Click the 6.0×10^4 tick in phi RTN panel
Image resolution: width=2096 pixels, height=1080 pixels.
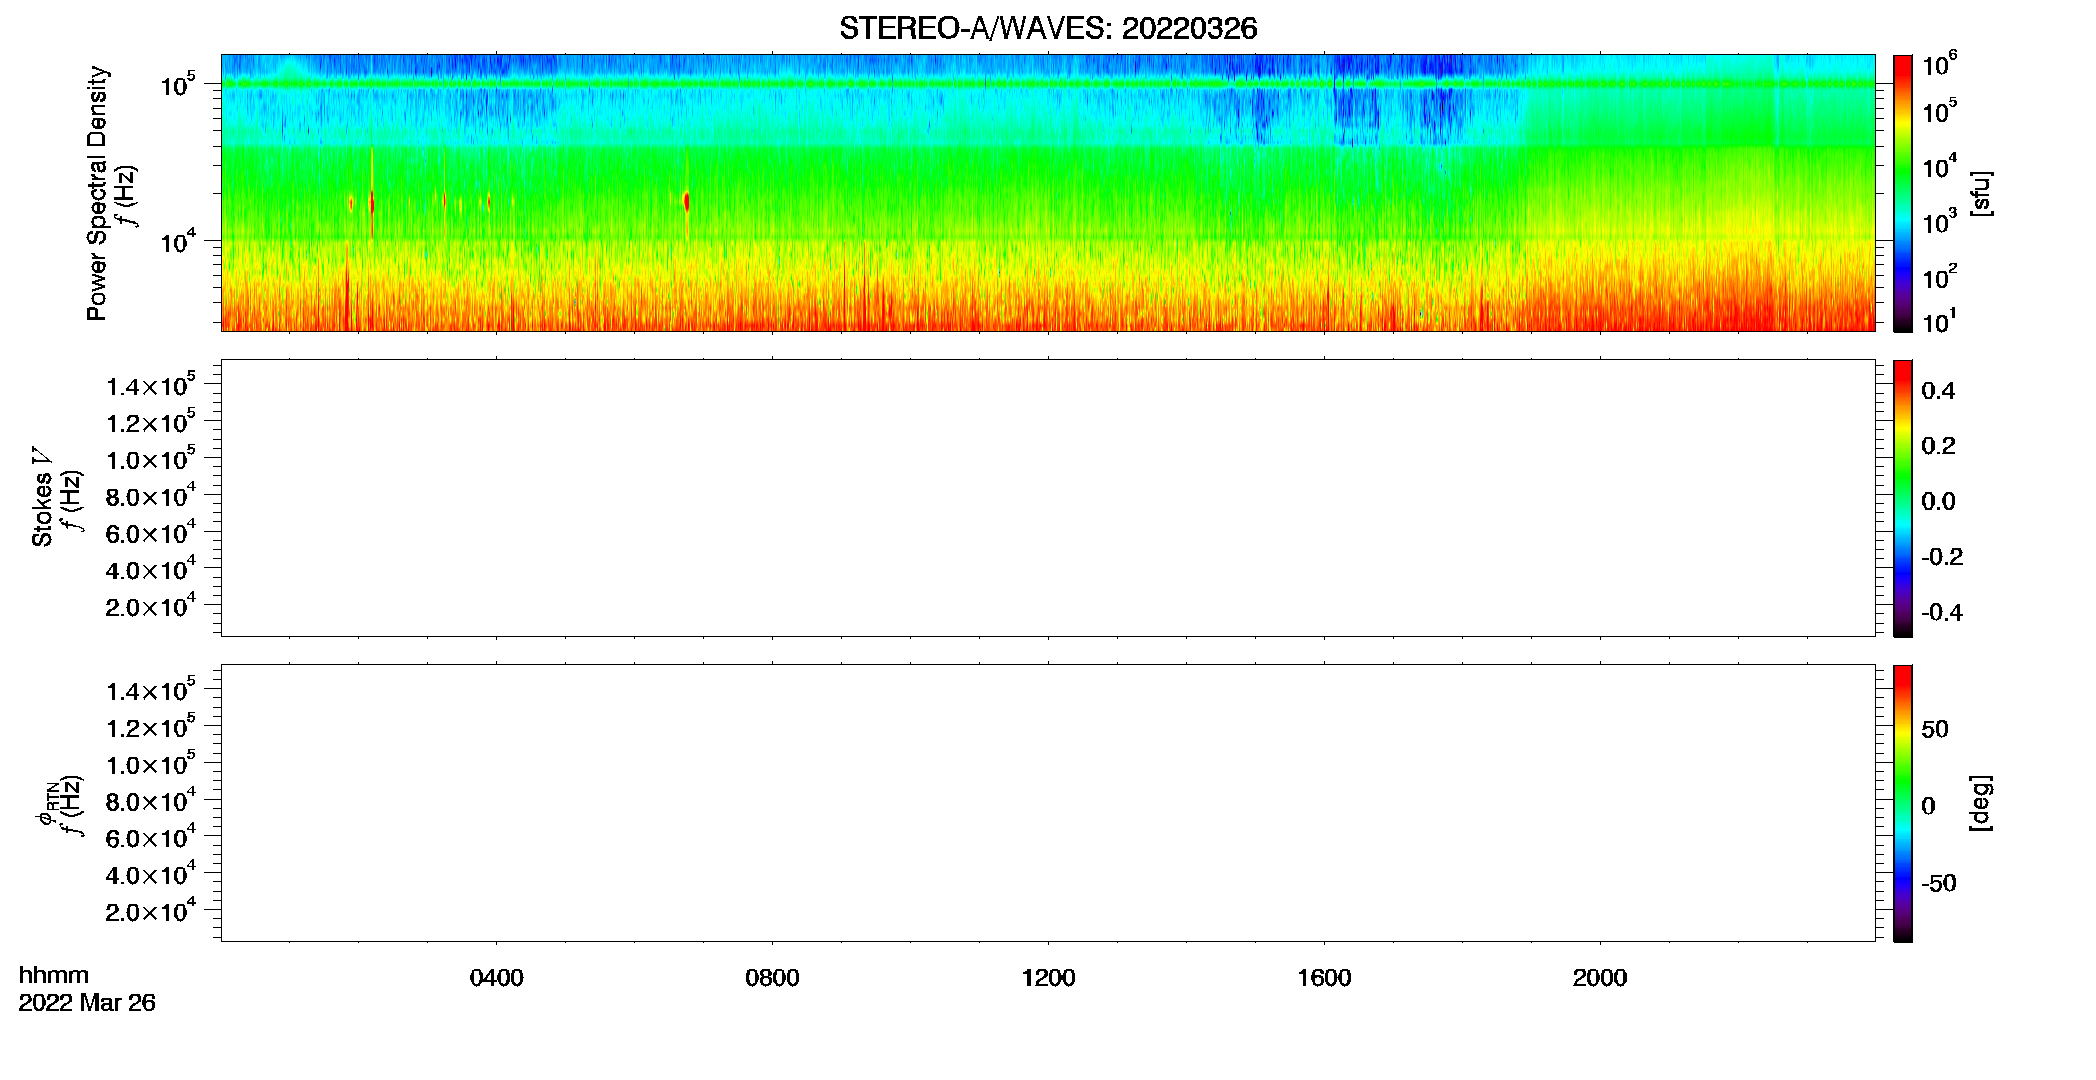150,837
